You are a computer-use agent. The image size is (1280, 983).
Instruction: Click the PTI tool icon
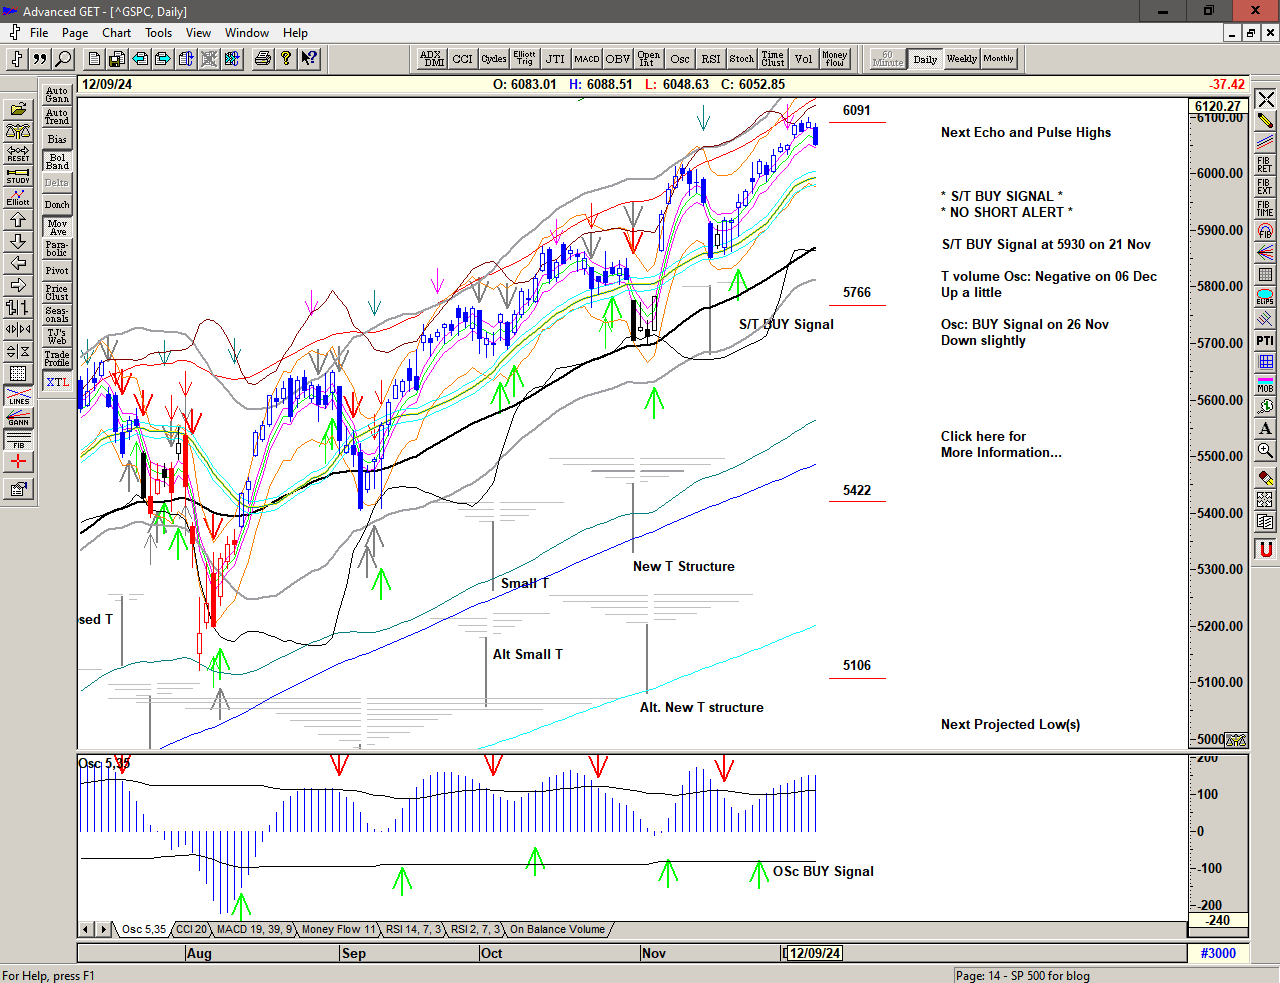(1265, 341)
